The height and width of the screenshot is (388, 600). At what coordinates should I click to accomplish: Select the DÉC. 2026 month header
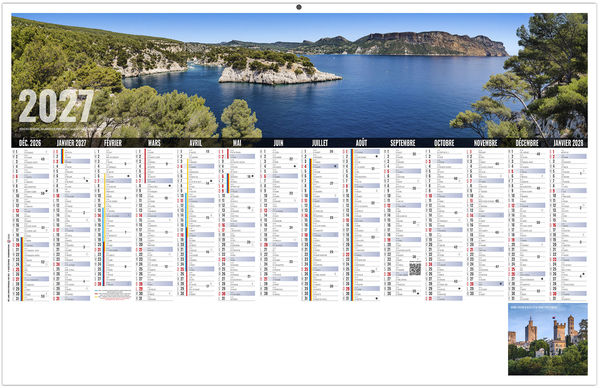pos(30,143)
